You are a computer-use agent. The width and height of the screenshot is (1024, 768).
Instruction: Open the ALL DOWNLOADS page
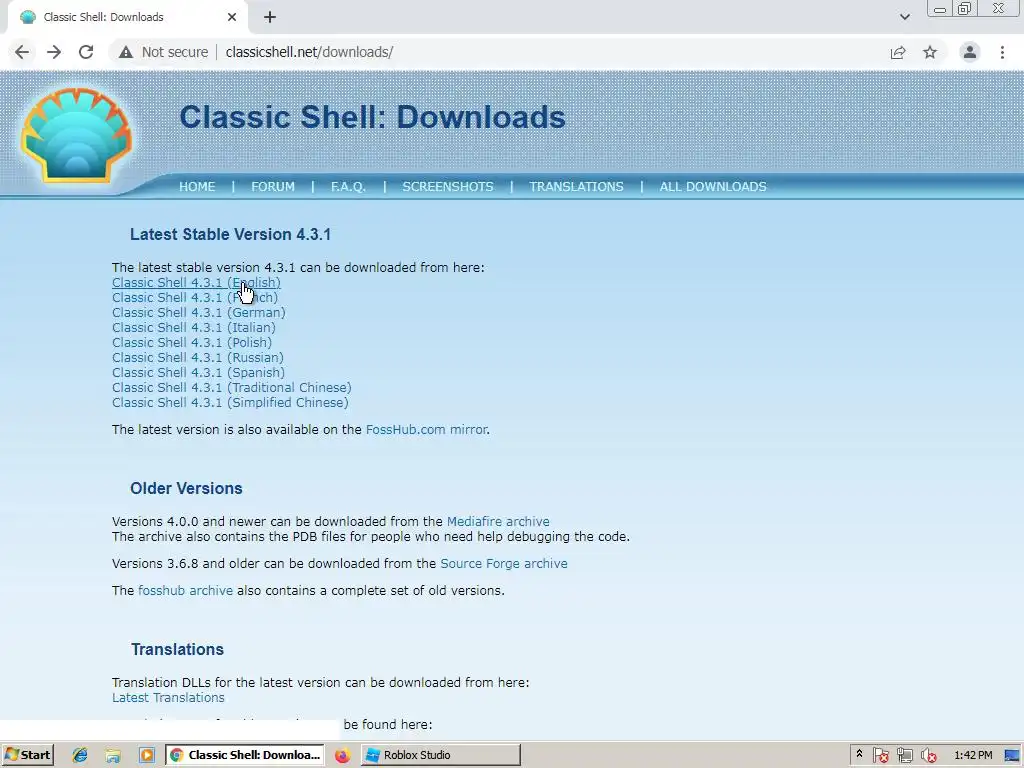[x=713, y=187]
